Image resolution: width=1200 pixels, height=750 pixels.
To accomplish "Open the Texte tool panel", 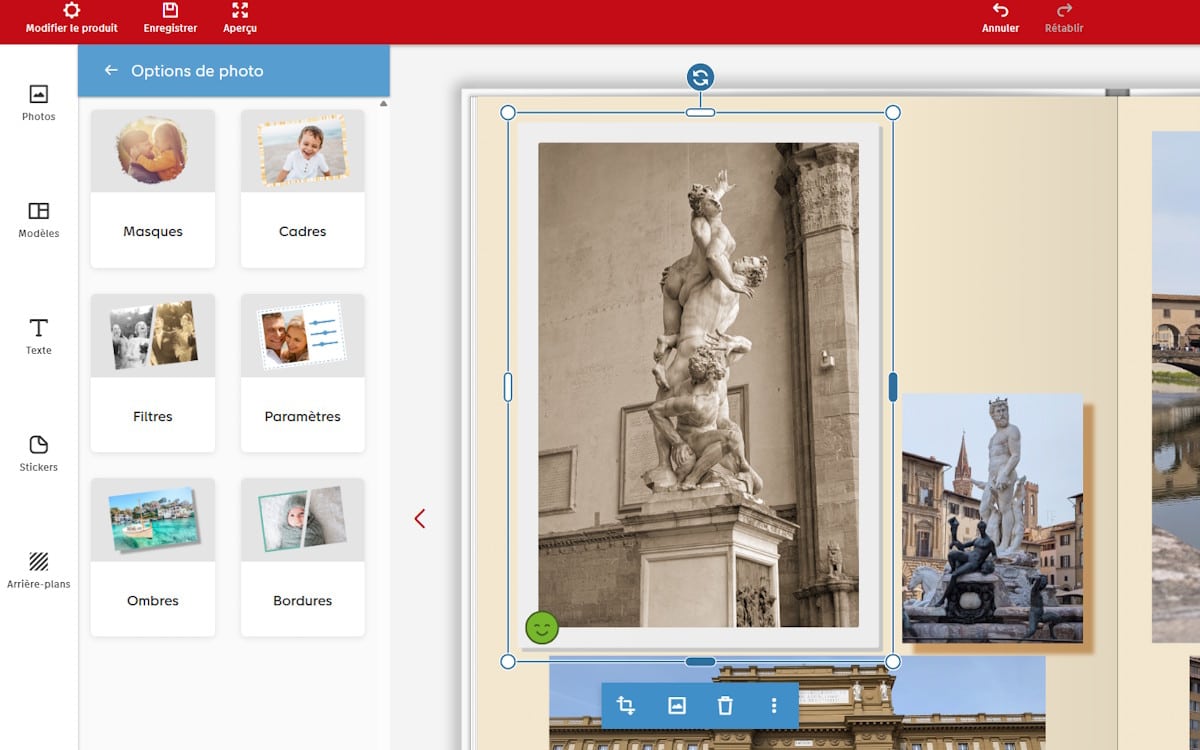I will (39, 337).
